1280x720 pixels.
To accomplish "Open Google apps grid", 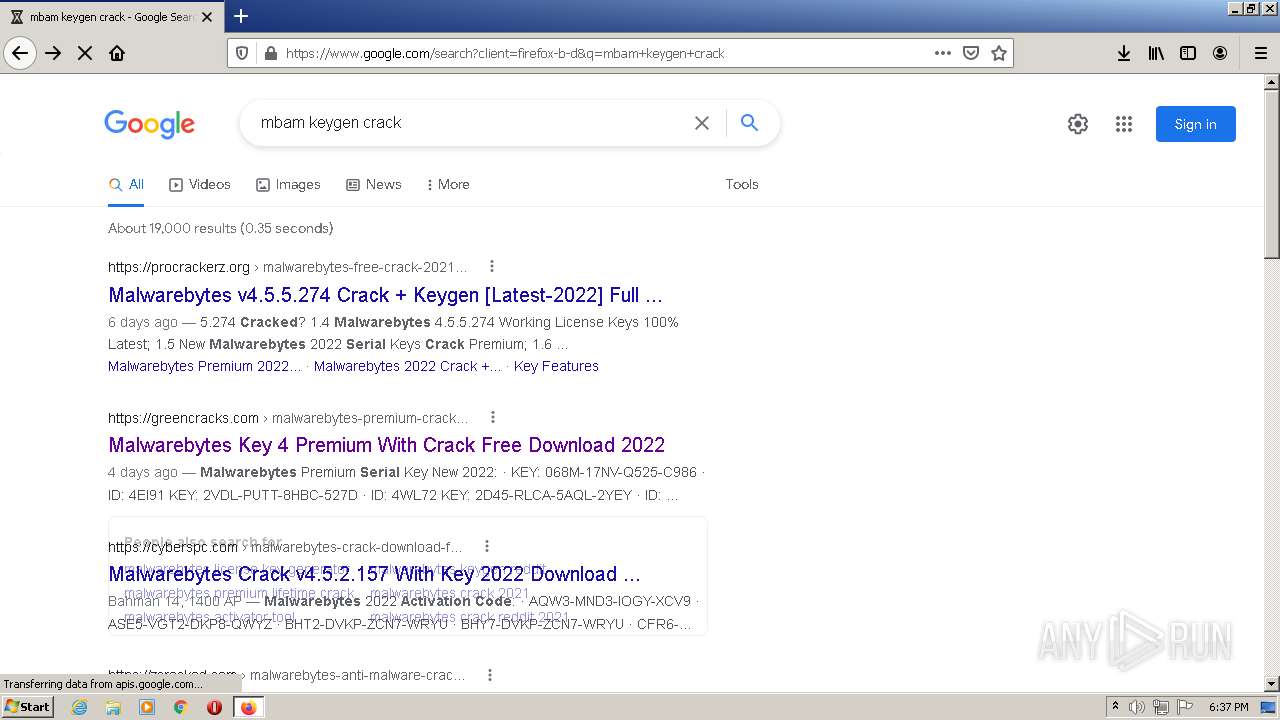I will pyautogui.click(x=1124, y=124).
